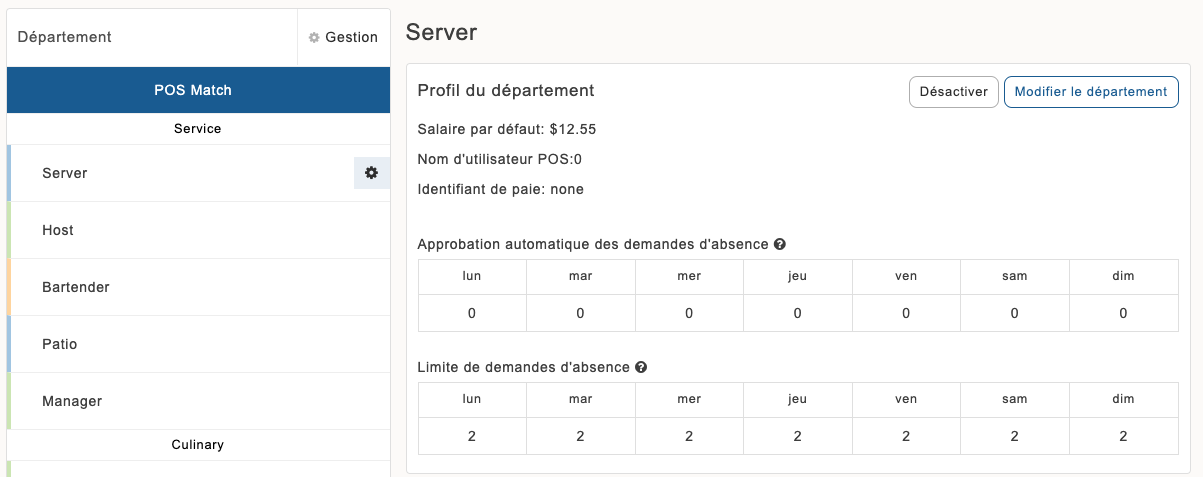Click the gear icon beside Server
Viewport: 1203px width, 477px height.
point(371,173)
